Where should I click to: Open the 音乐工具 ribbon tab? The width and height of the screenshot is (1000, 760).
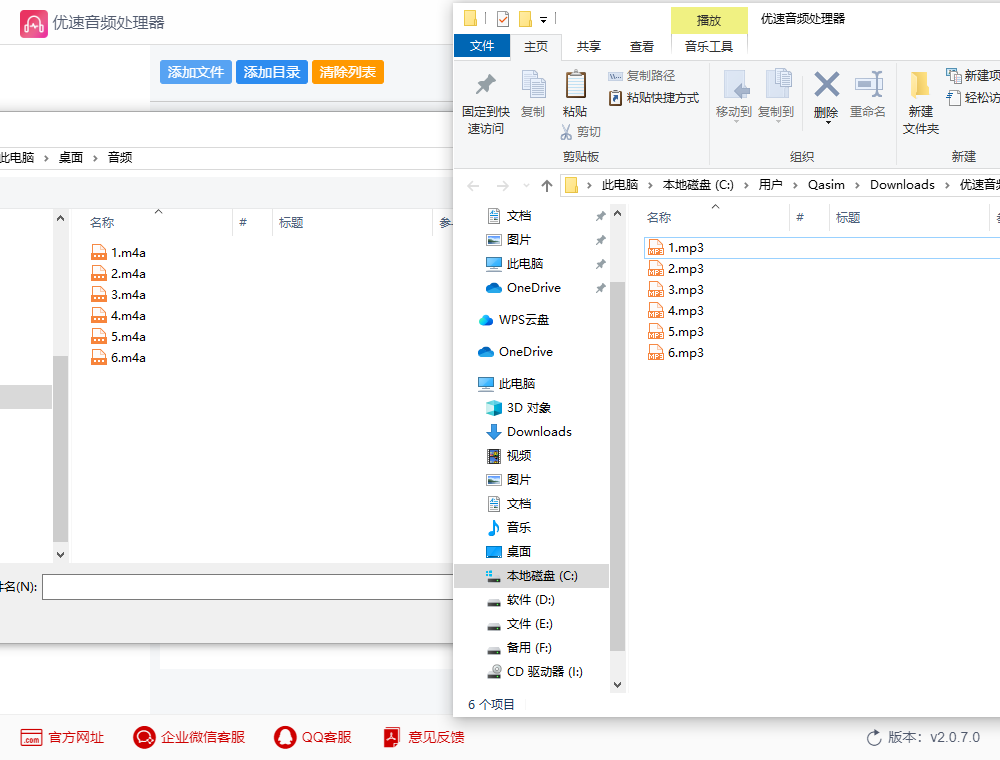click(x=709, y=47)
